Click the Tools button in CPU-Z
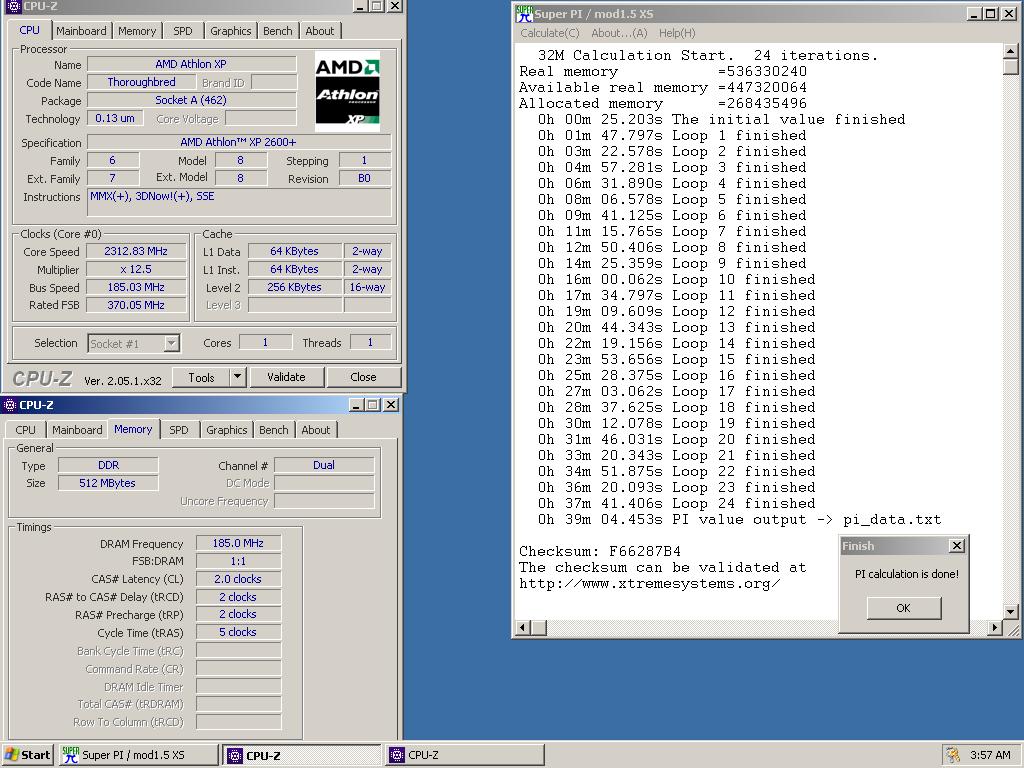The width and height of the screenshot is (1024, 768). coord(201,377)
